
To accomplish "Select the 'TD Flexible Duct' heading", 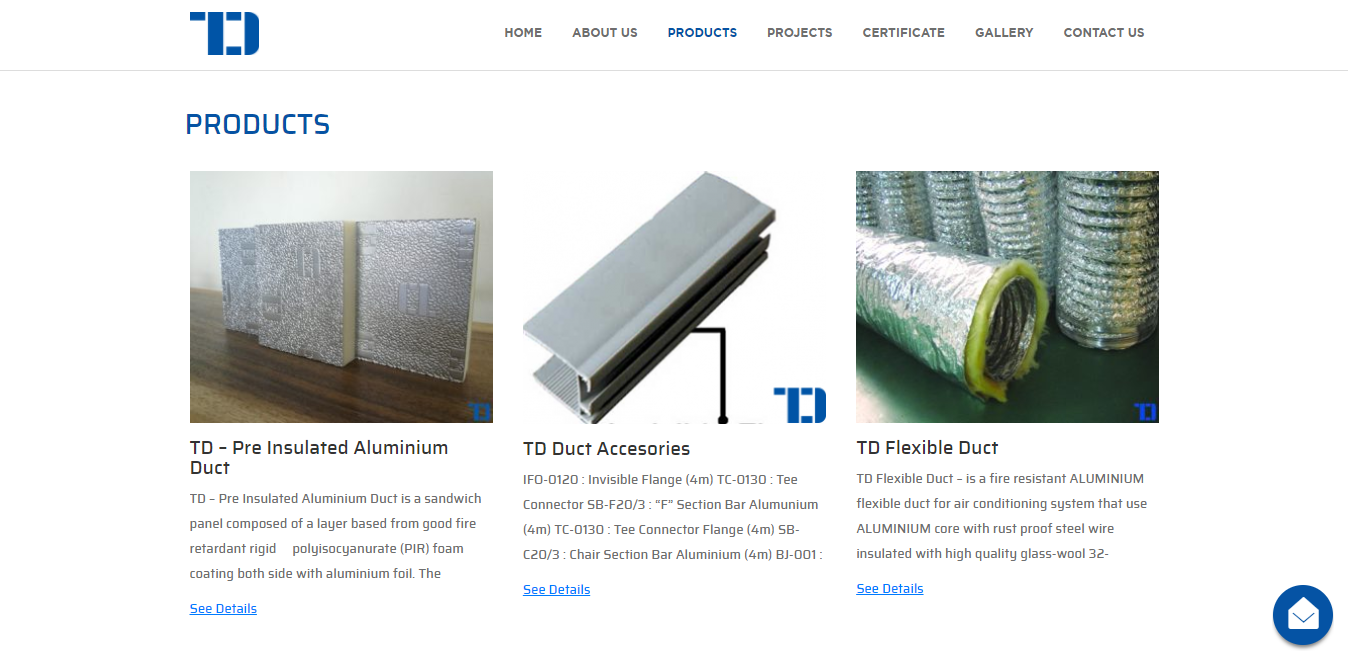I will tap(927, 448).
